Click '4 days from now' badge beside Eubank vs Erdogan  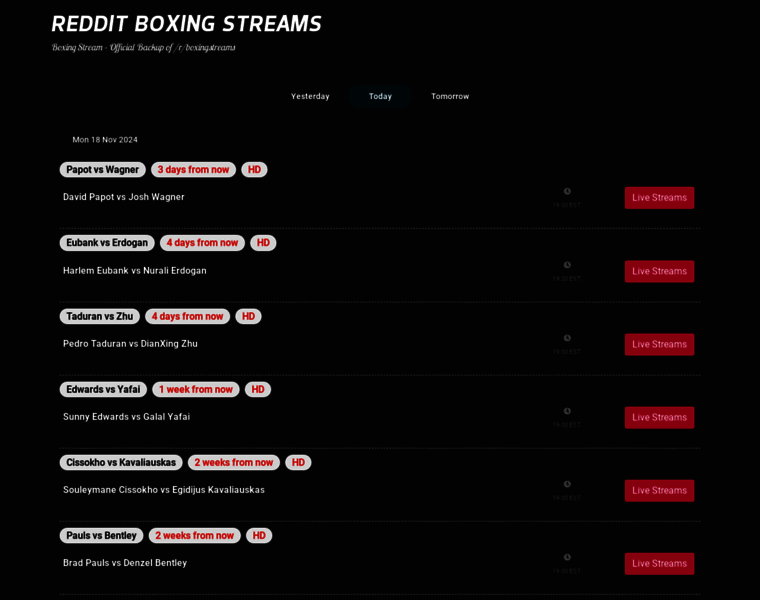pos(203,243)
